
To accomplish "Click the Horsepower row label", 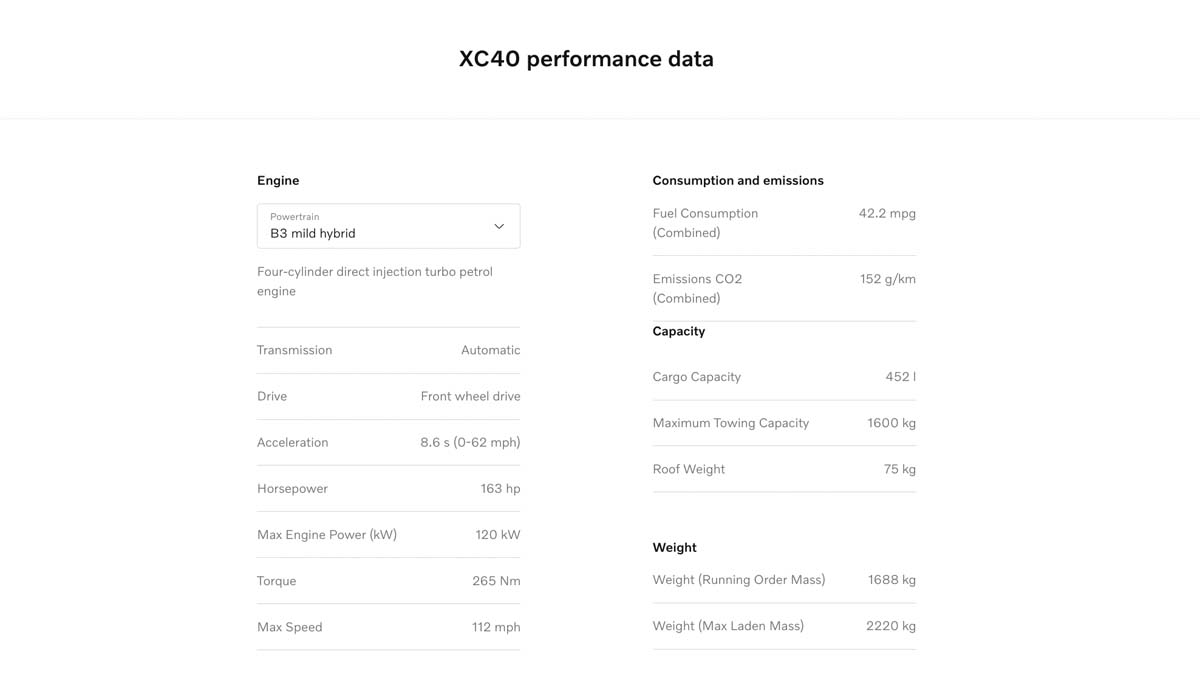I will (292, 489).
